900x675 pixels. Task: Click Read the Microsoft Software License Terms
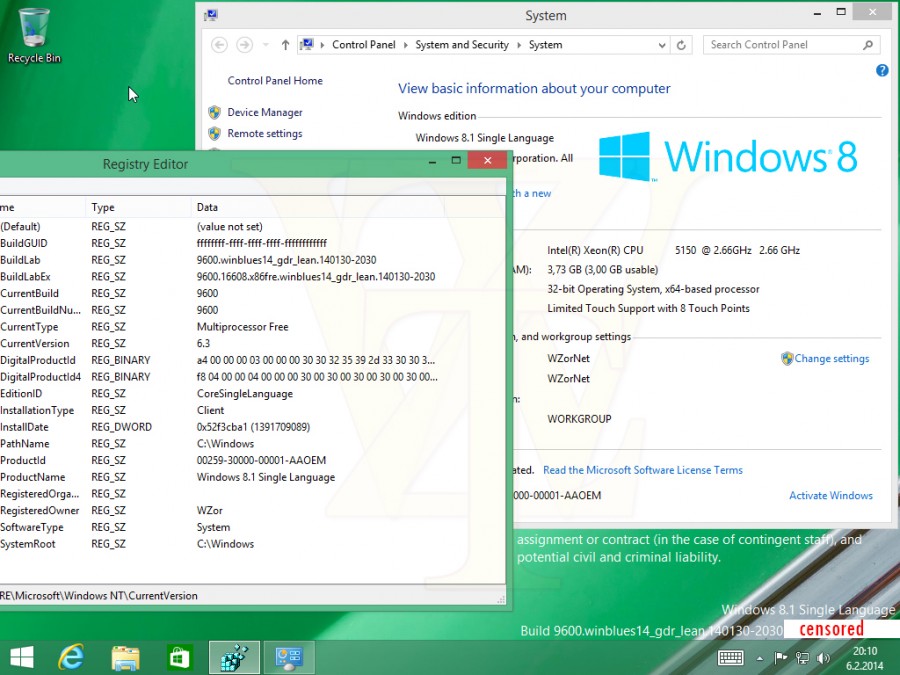[643, 470]
